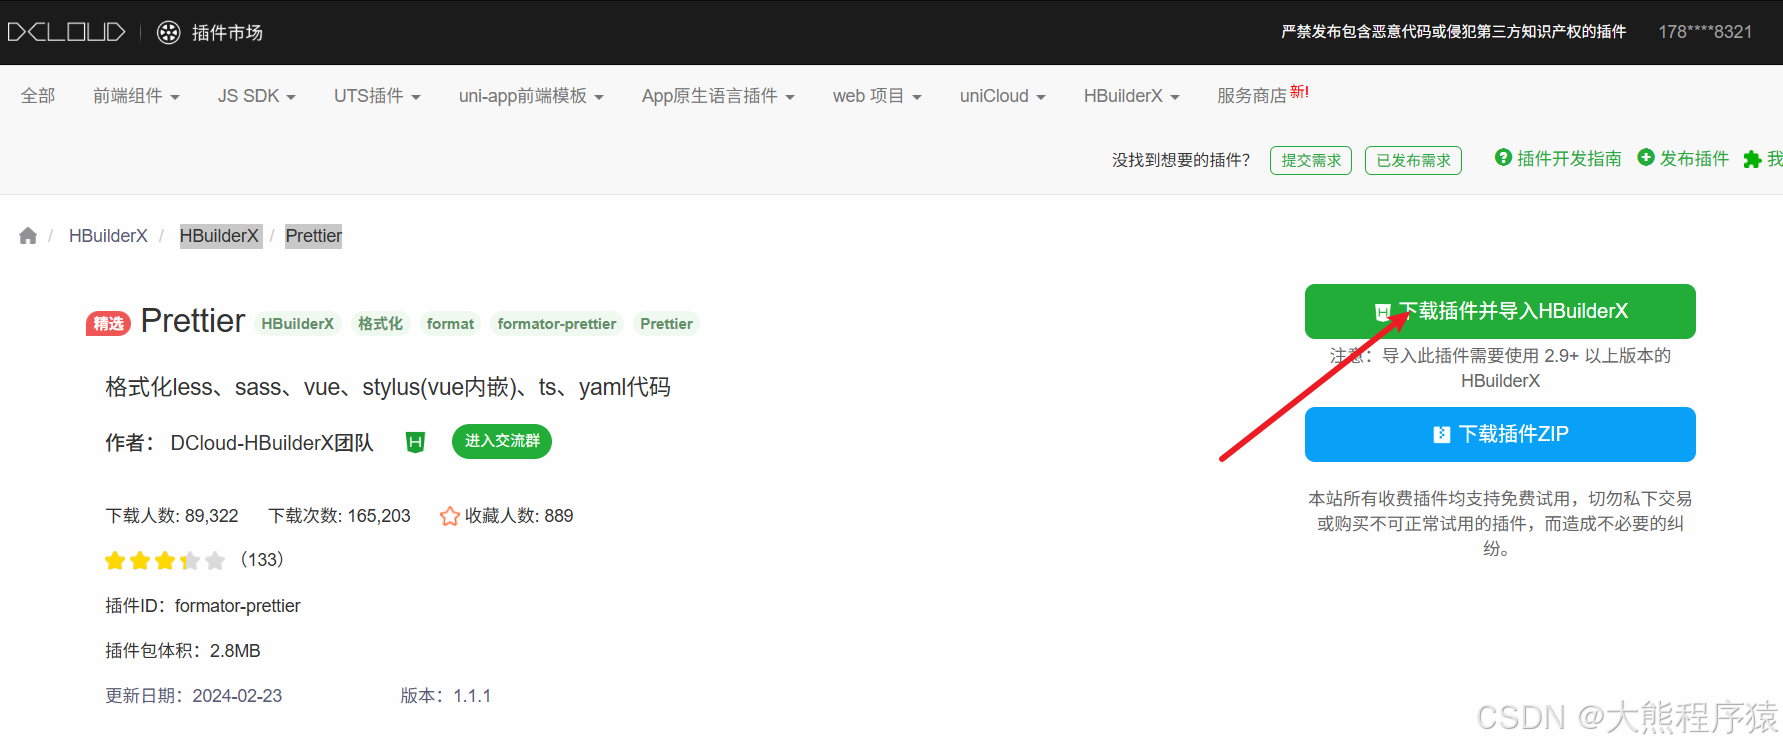Click 下载人数: 89,322 text
Screen dimensions: 1783x747
(172, 516)
